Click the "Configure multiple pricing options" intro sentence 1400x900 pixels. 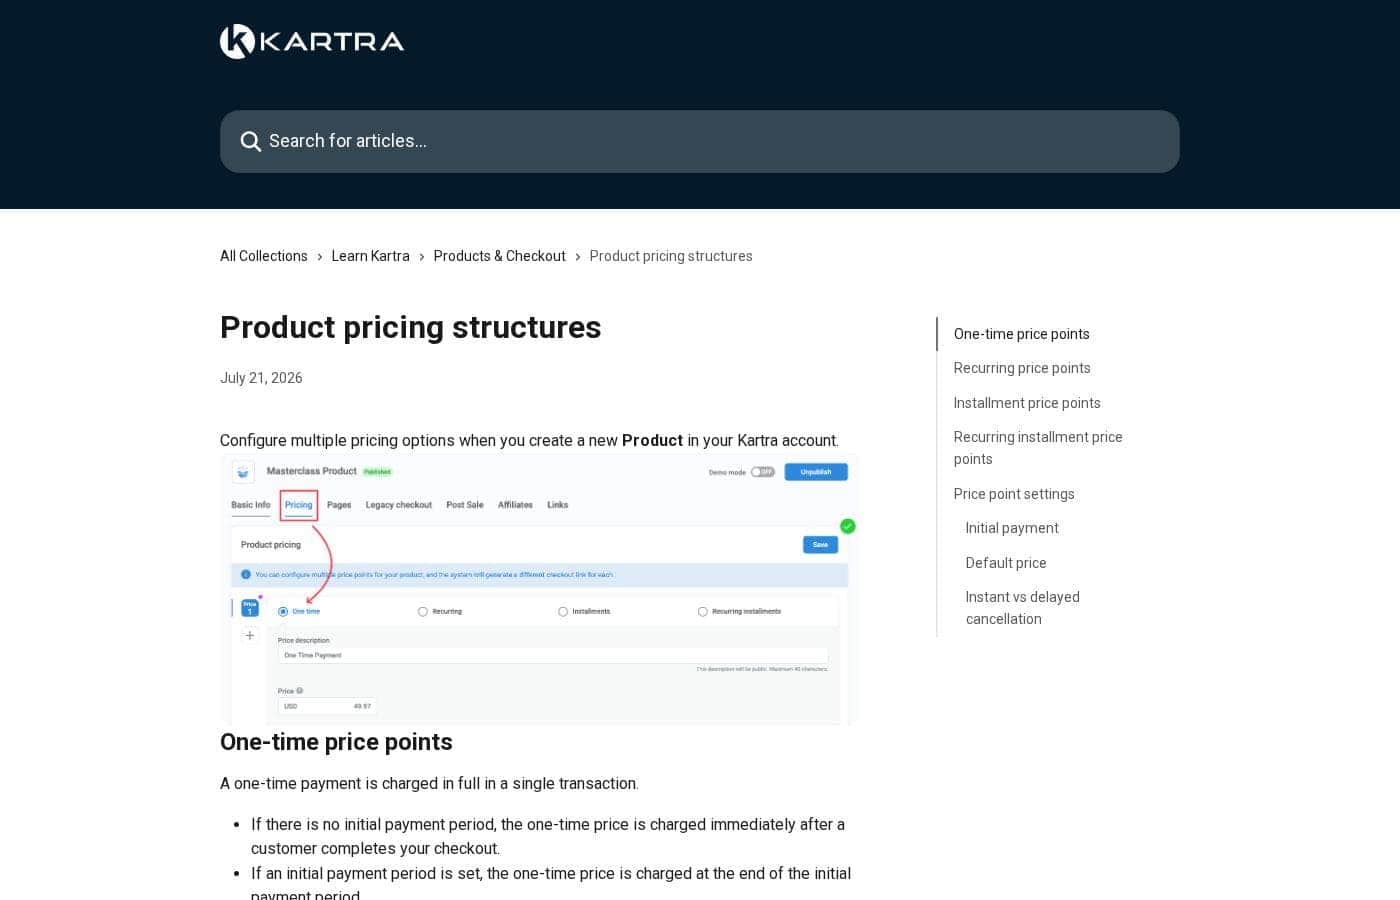tap(529, 441)
